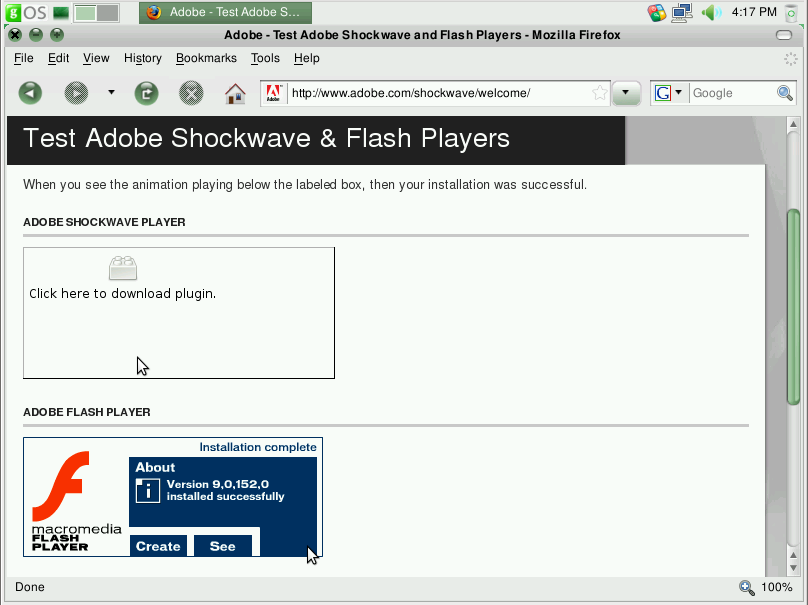
Task: Open the Tools menu
Action: click(265, 58)
